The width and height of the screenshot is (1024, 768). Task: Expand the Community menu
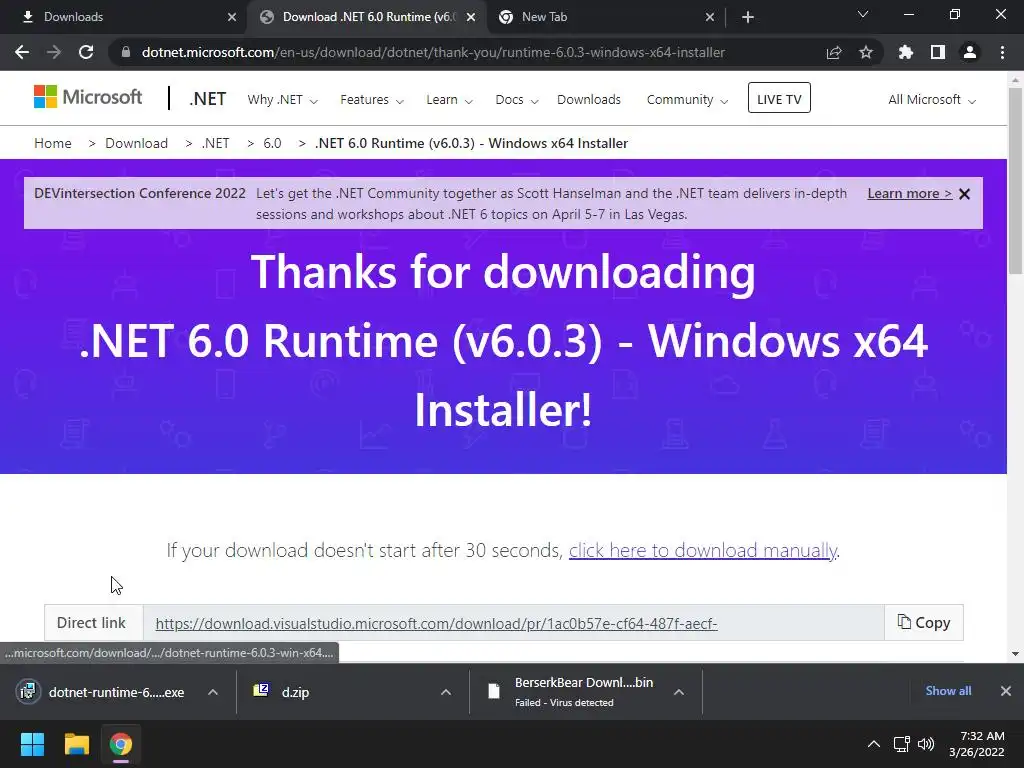(687, 100)
